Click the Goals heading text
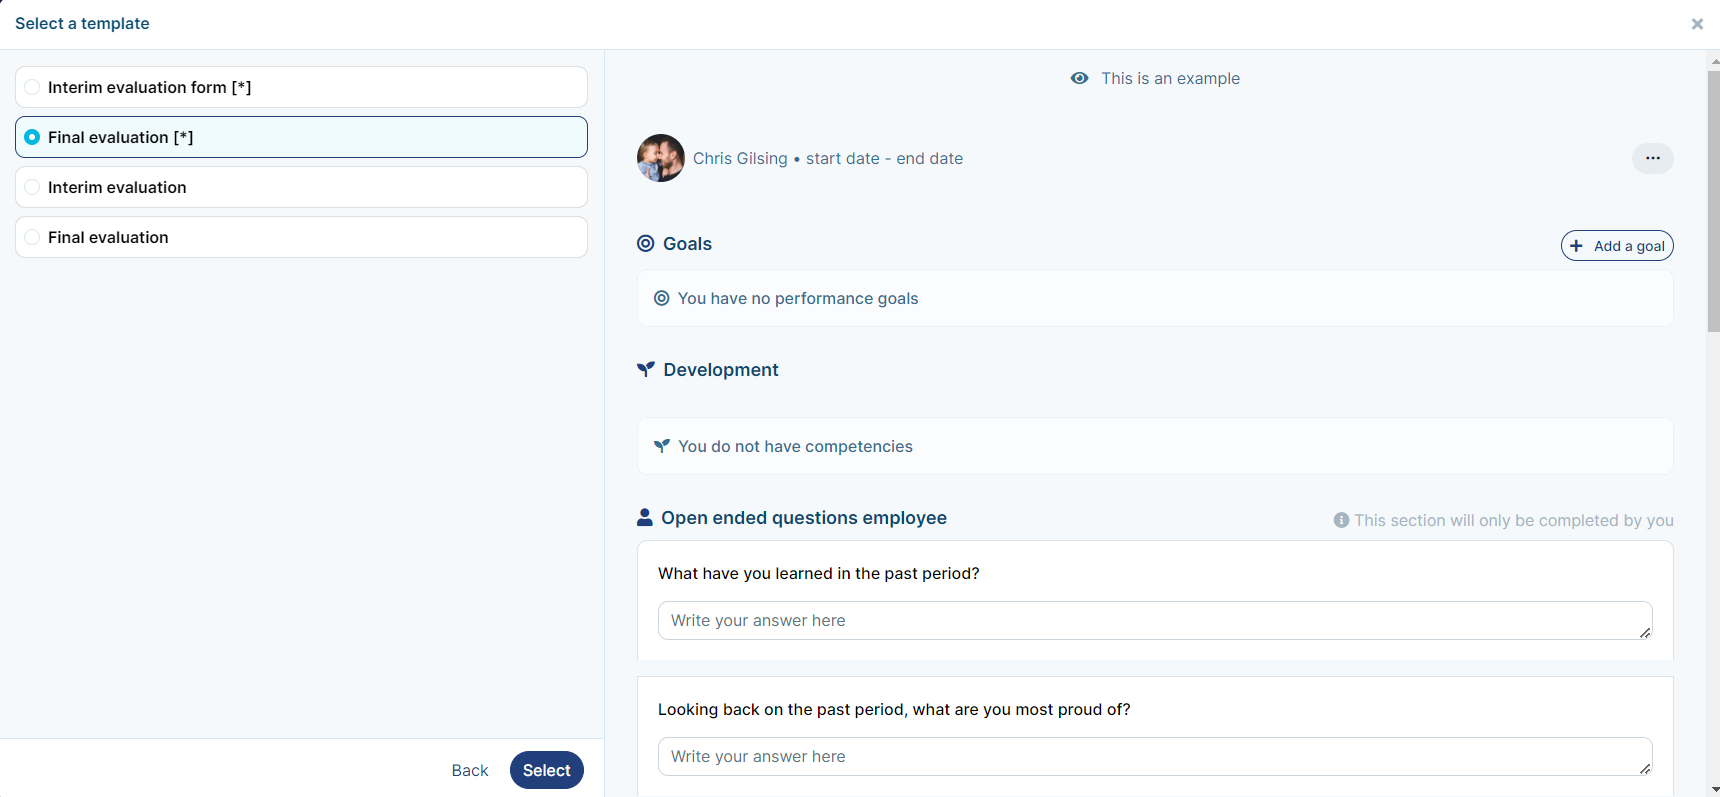 [688, 243]
